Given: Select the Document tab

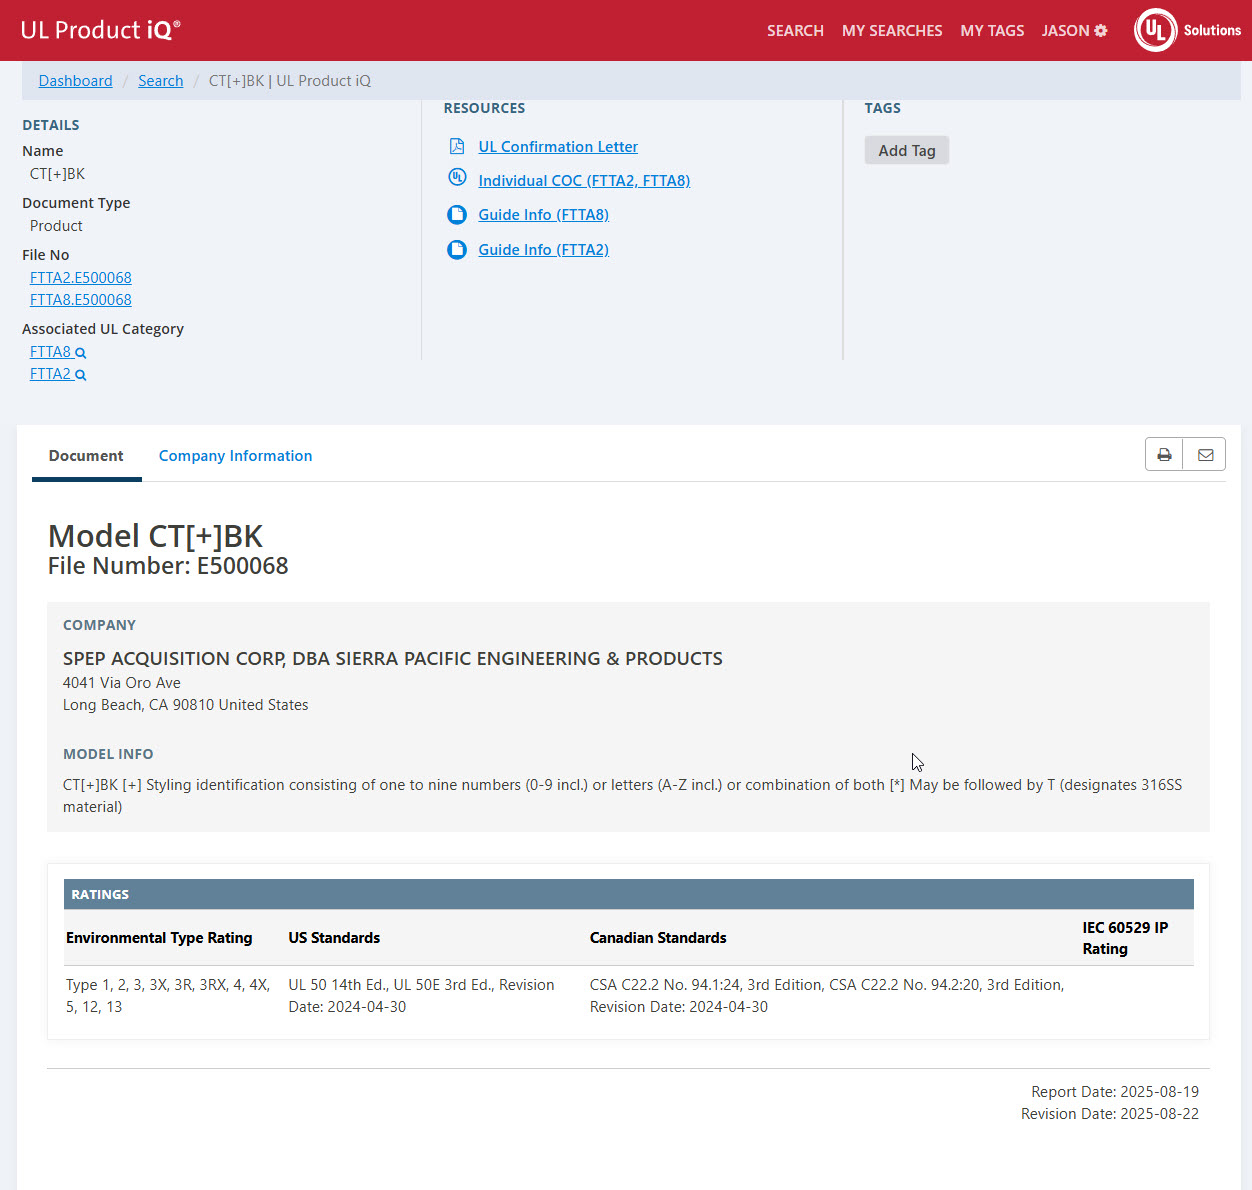Looking at the screenshot, I should click(86, 456).
